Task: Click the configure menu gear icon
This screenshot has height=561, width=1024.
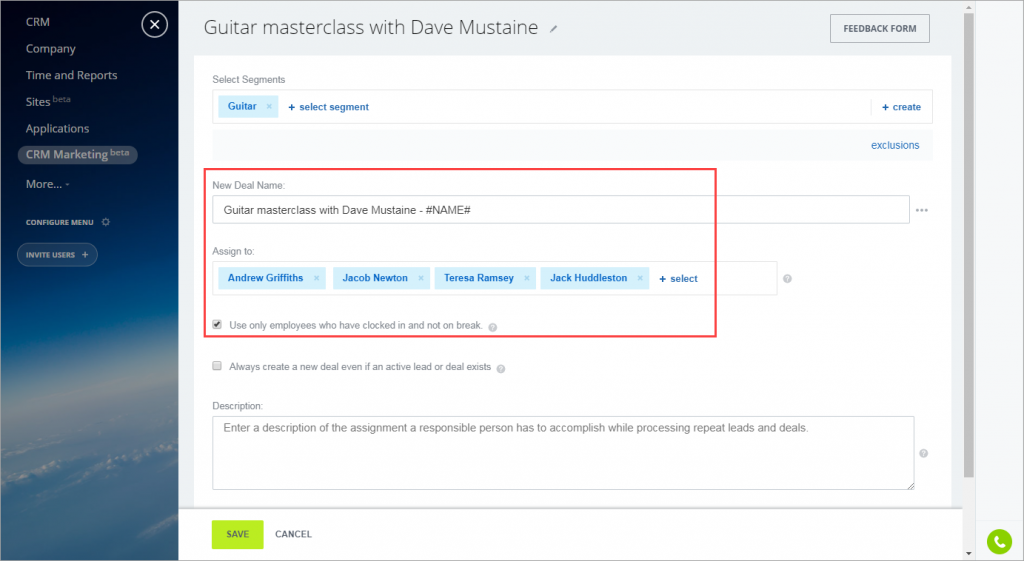Action: pos(106,222)
